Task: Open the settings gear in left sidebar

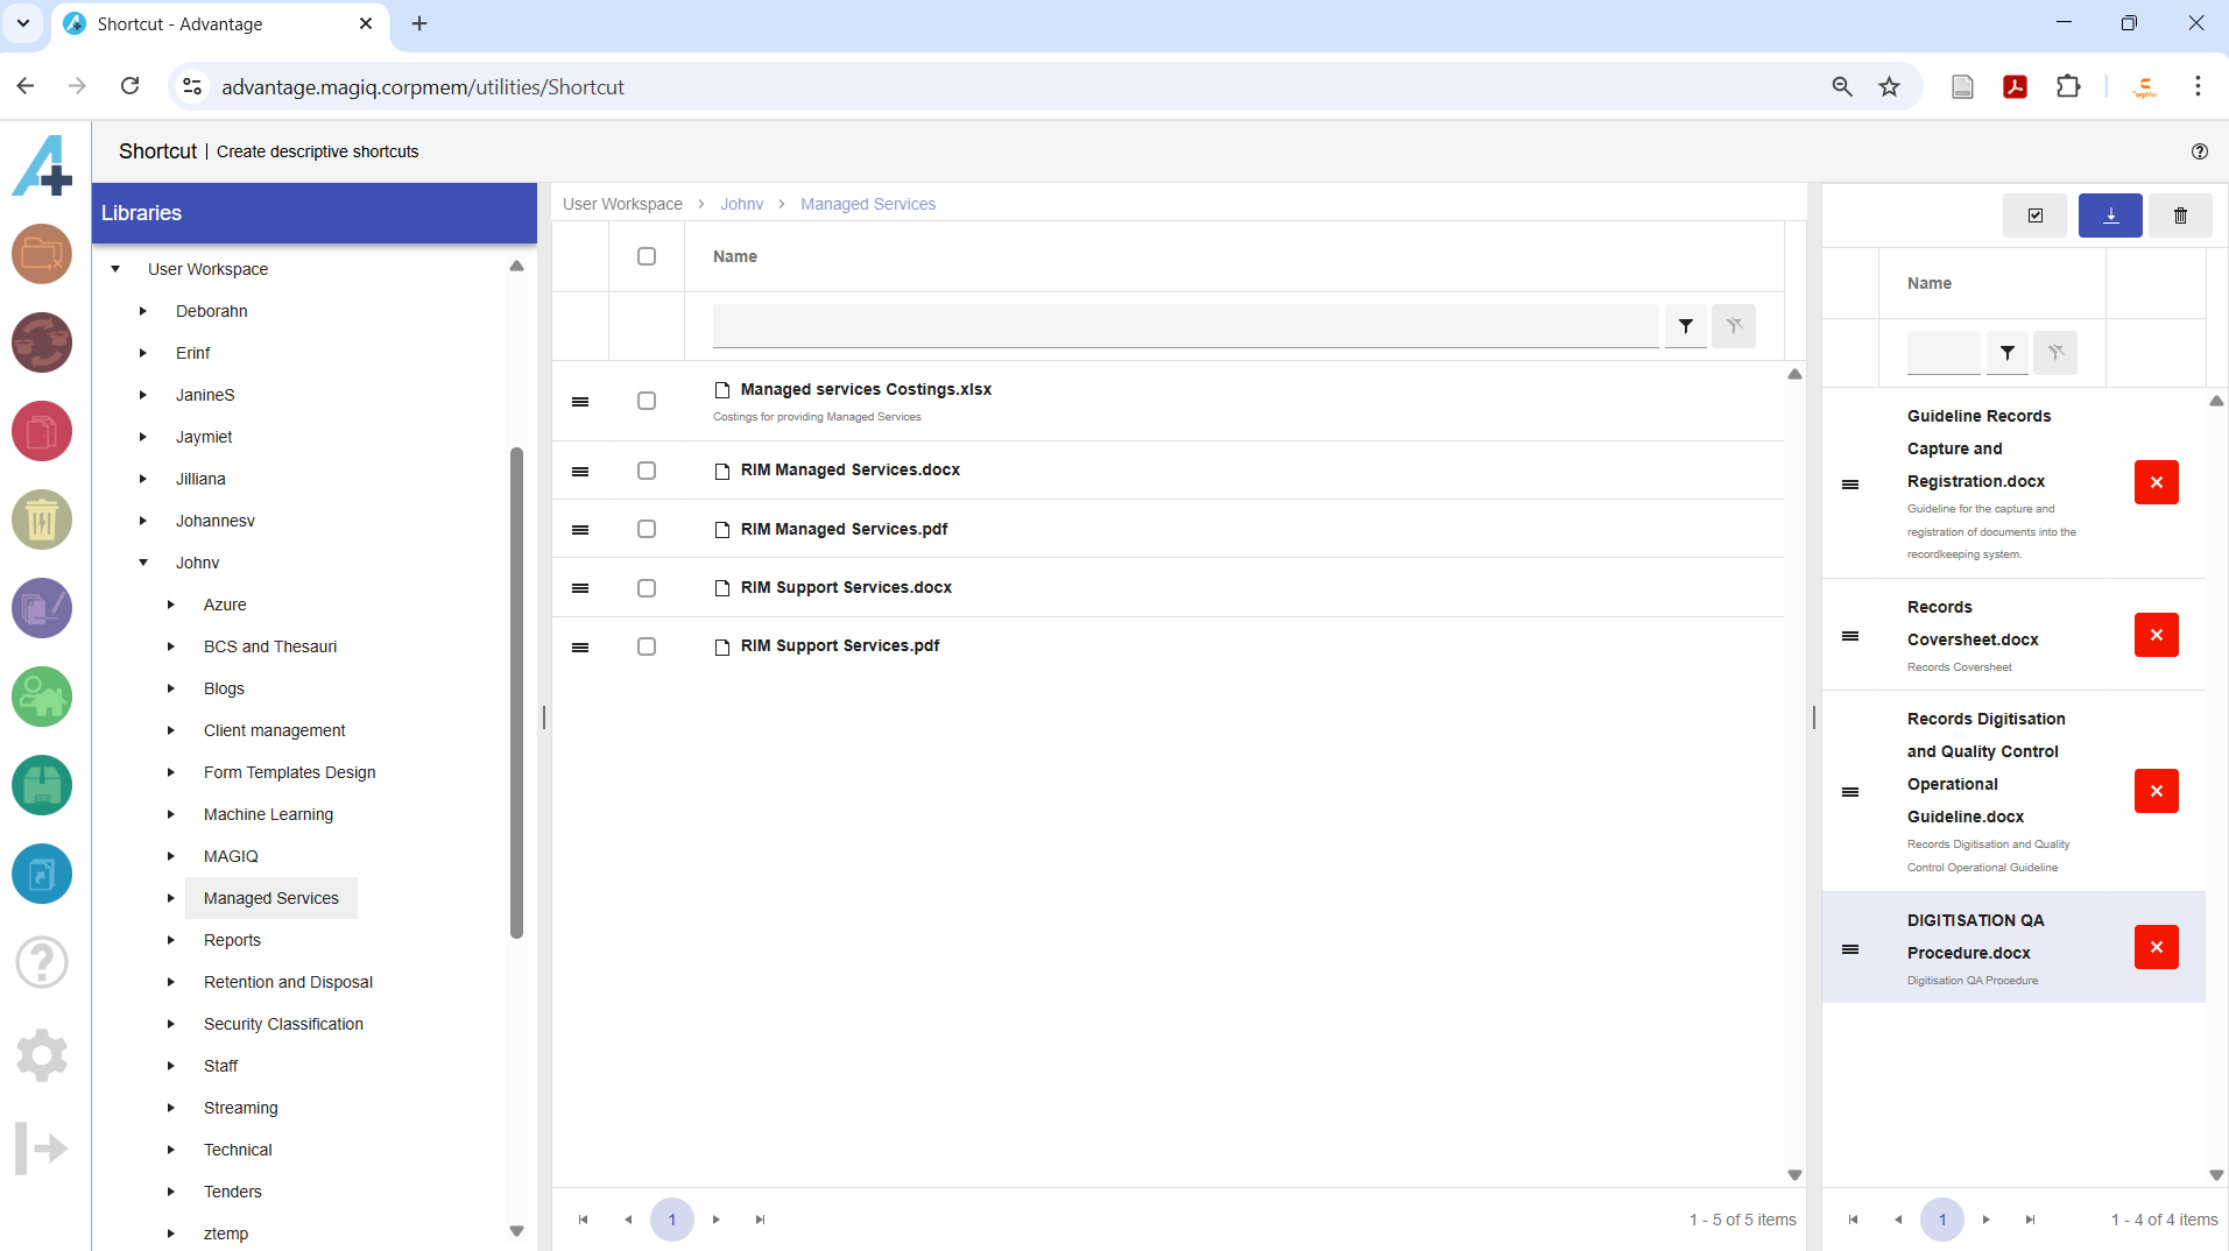Action: (41, 1054)
